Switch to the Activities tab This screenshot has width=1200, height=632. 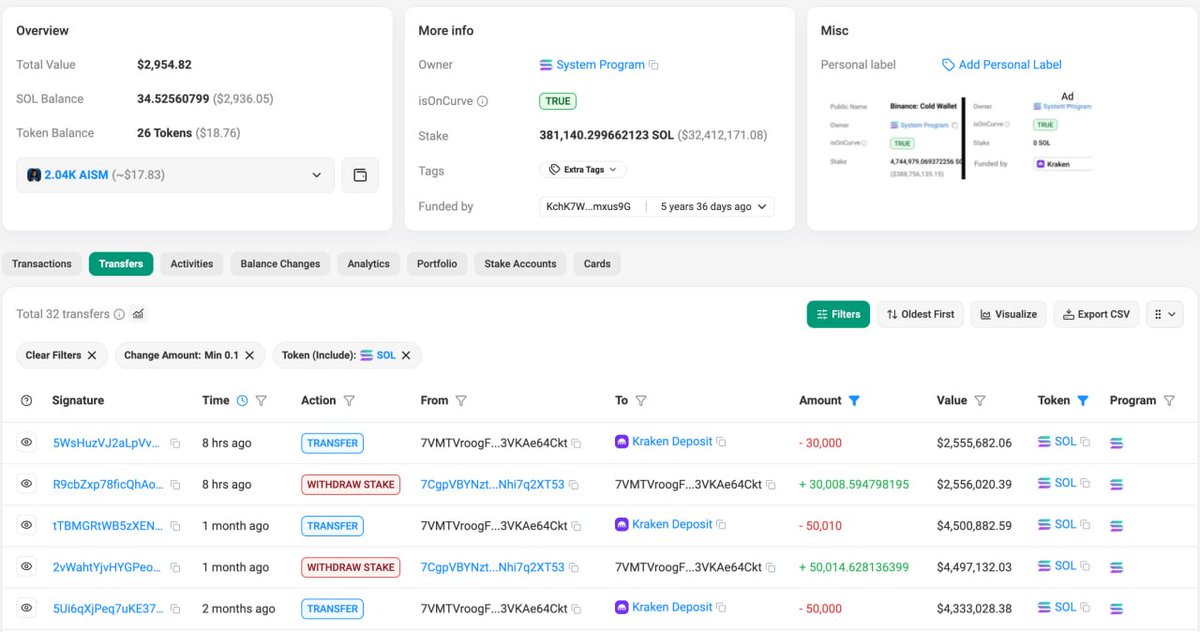coord(192,264)
